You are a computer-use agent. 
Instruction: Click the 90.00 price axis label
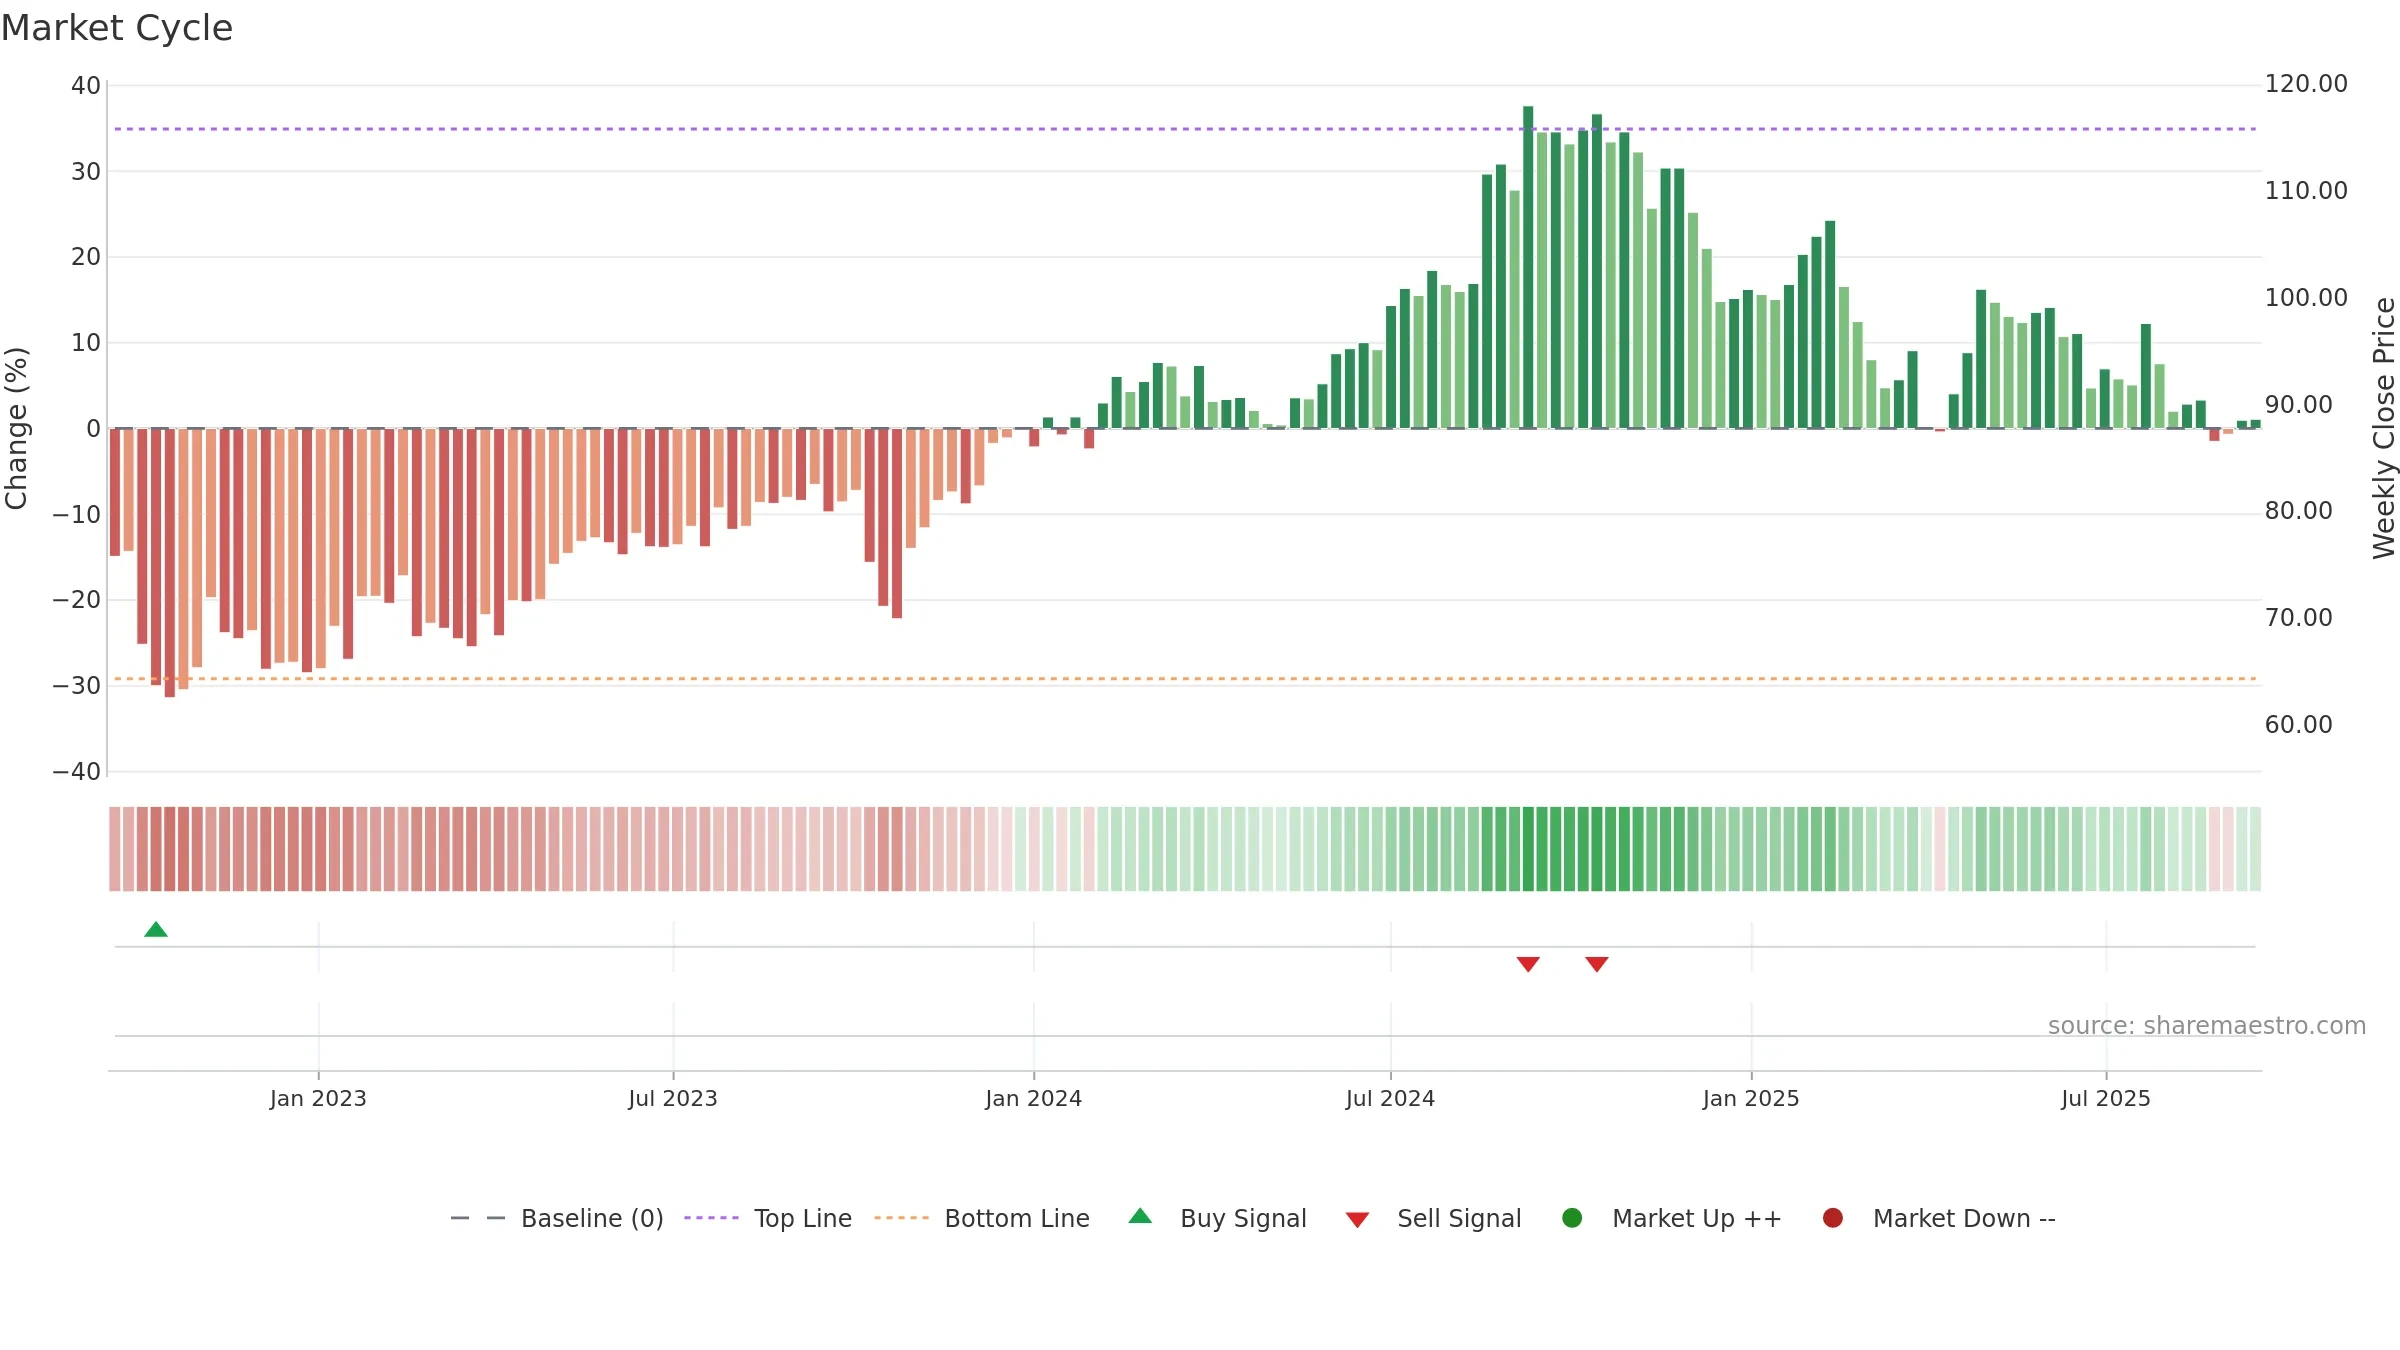coord(2299,405)
